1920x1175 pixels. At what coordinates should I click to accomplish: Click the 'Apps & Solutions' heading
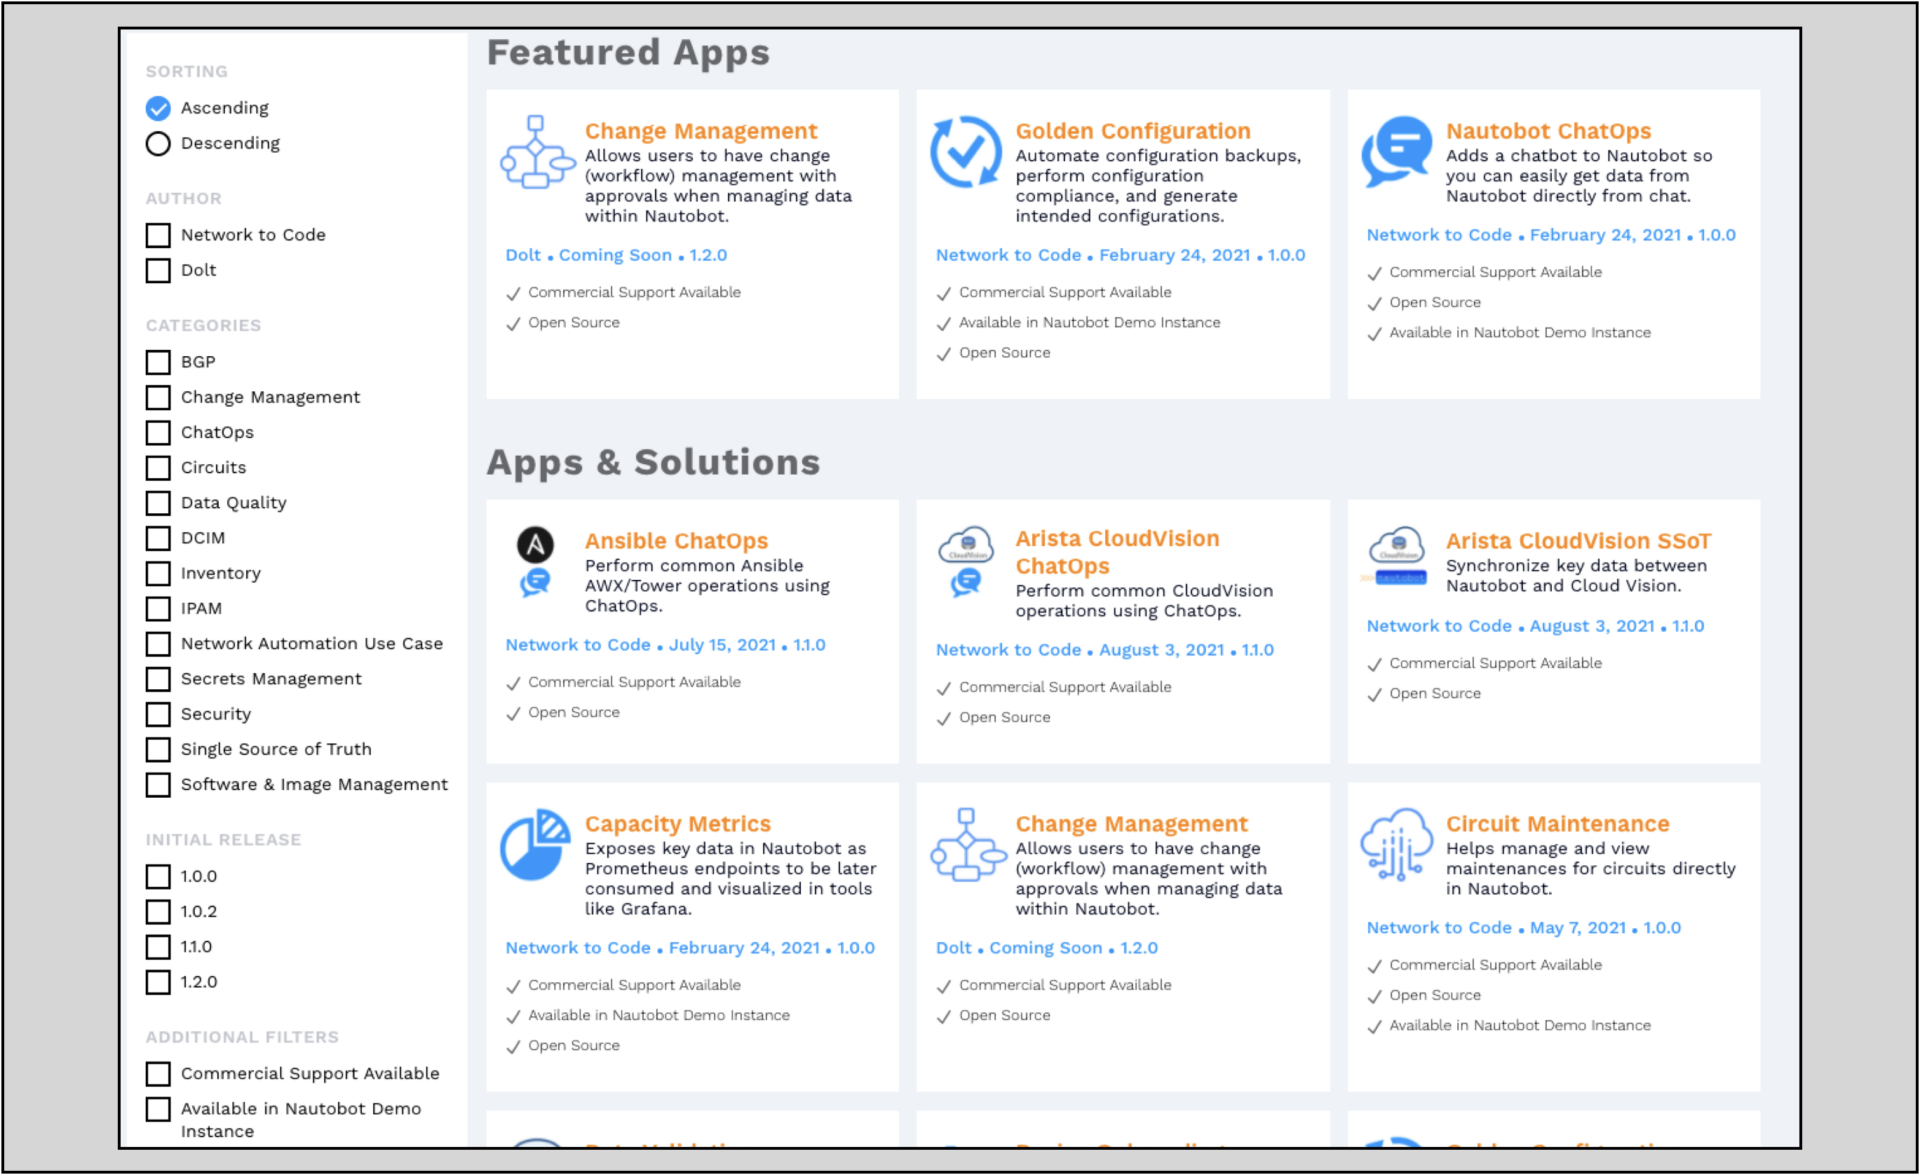(653, 463)
